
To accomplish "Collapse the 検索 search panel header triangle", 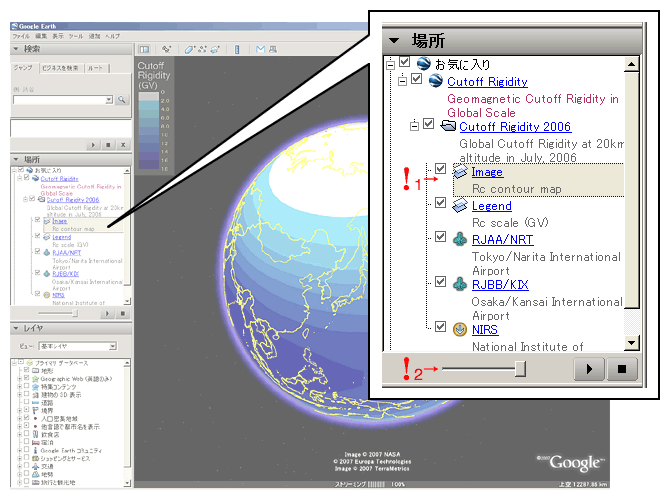I will 16,49.
